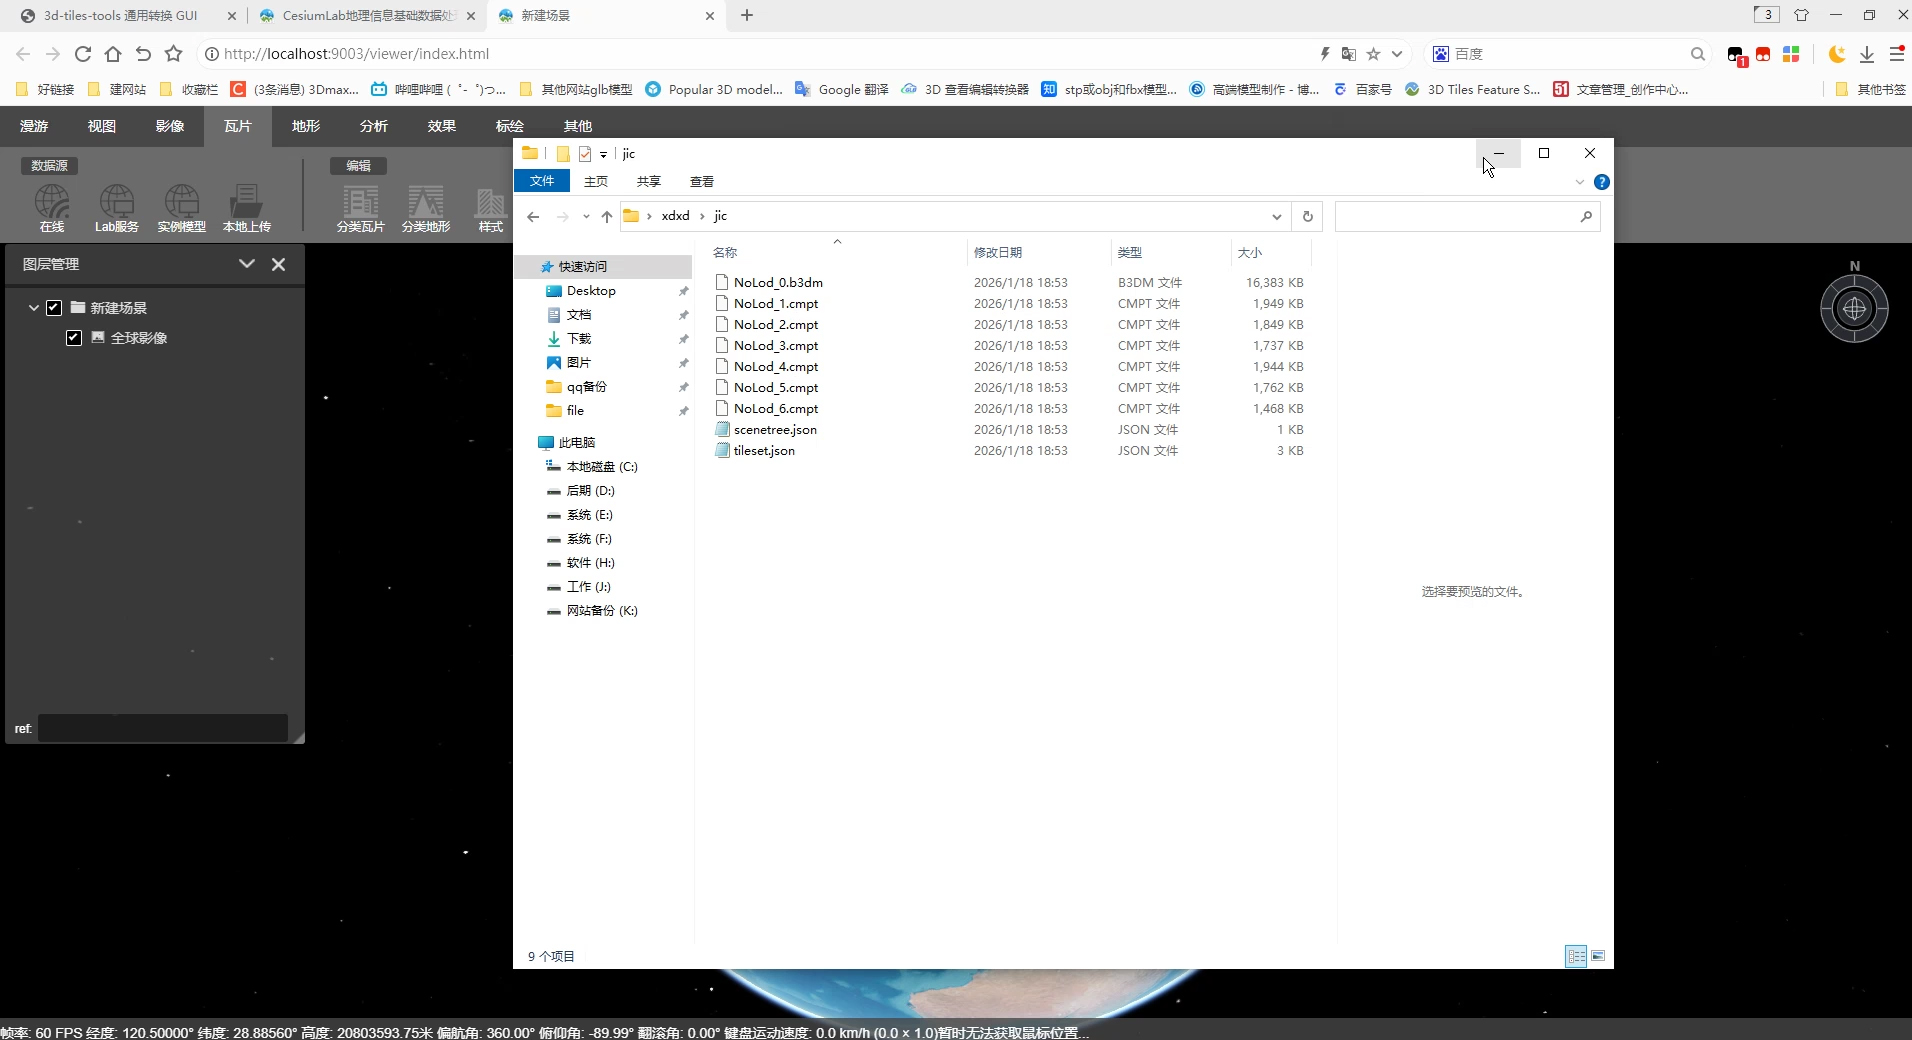Viewport: 1912px width, 1040px height.
Task: Switch Explorer to details view icon
Action: pyautogui.click(x=1576, y=956)
